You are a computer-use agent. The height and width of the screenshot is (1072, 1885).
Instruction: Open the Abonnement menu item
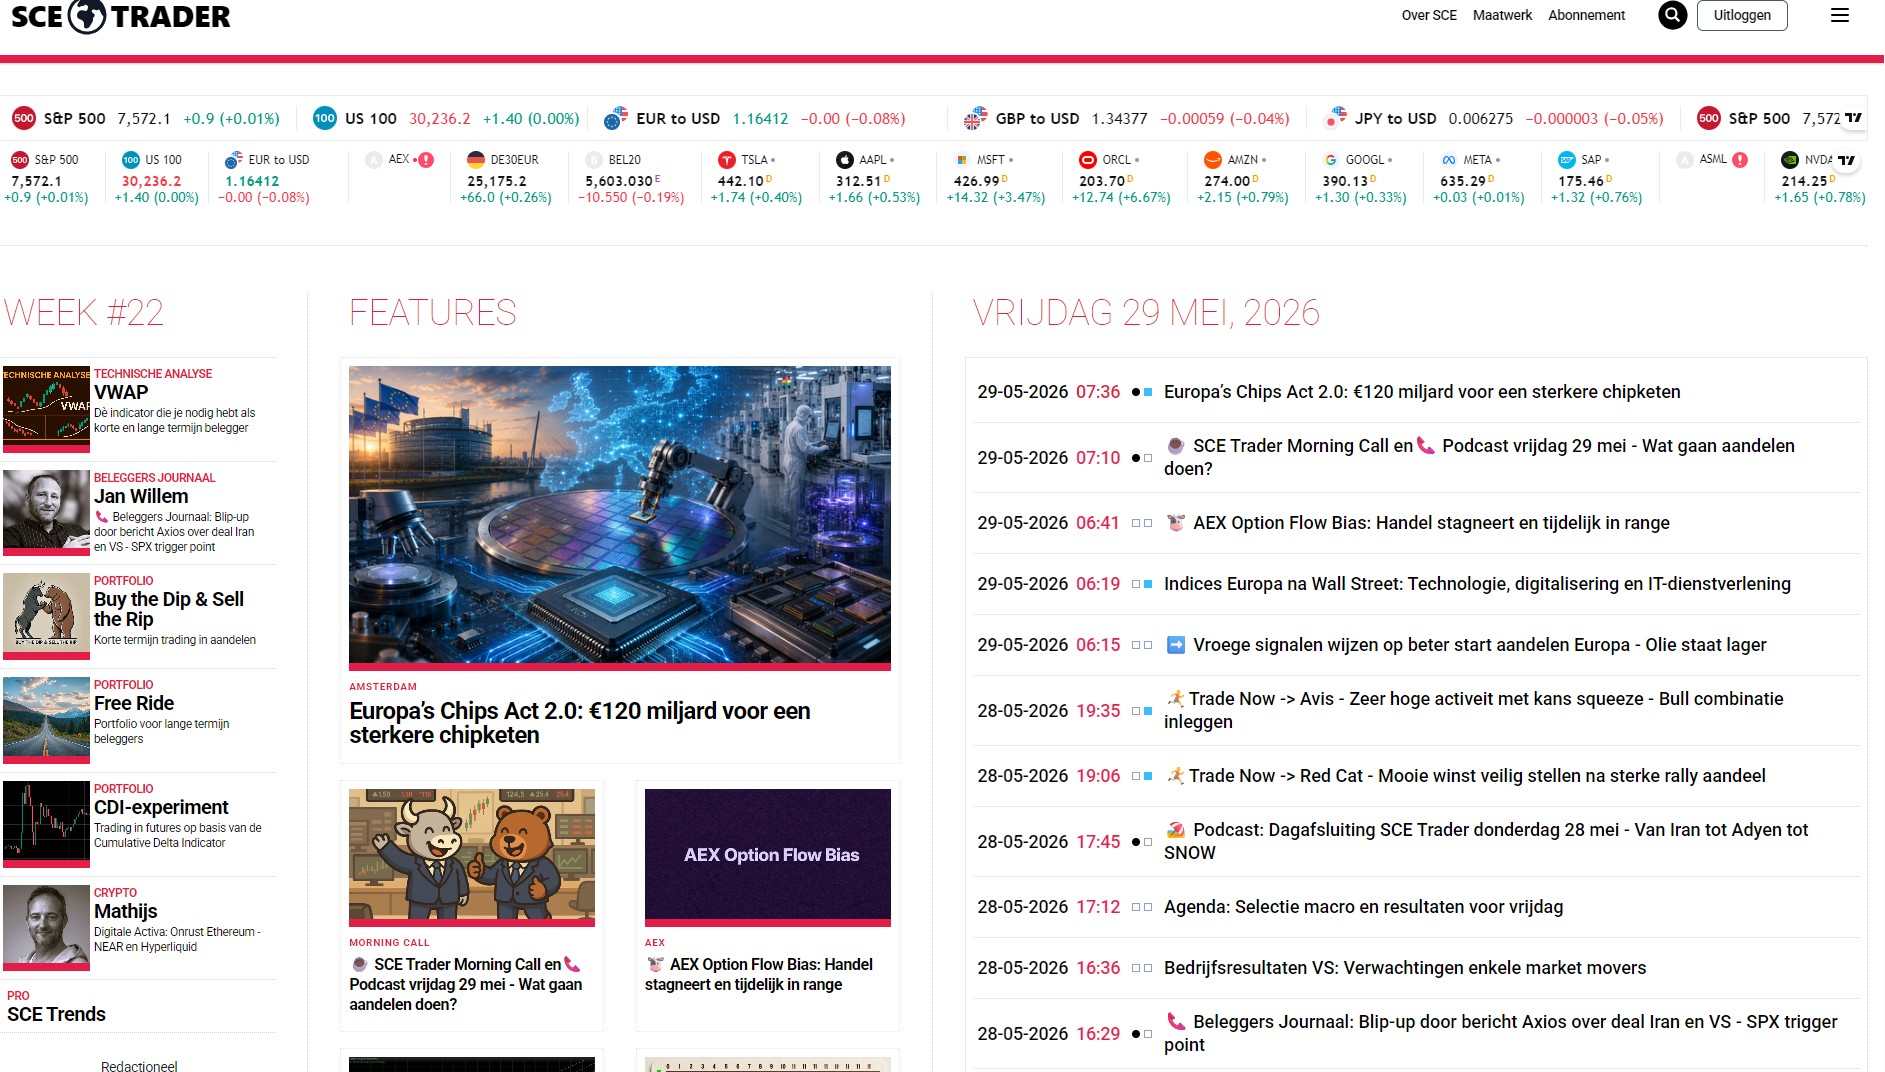1586,15
